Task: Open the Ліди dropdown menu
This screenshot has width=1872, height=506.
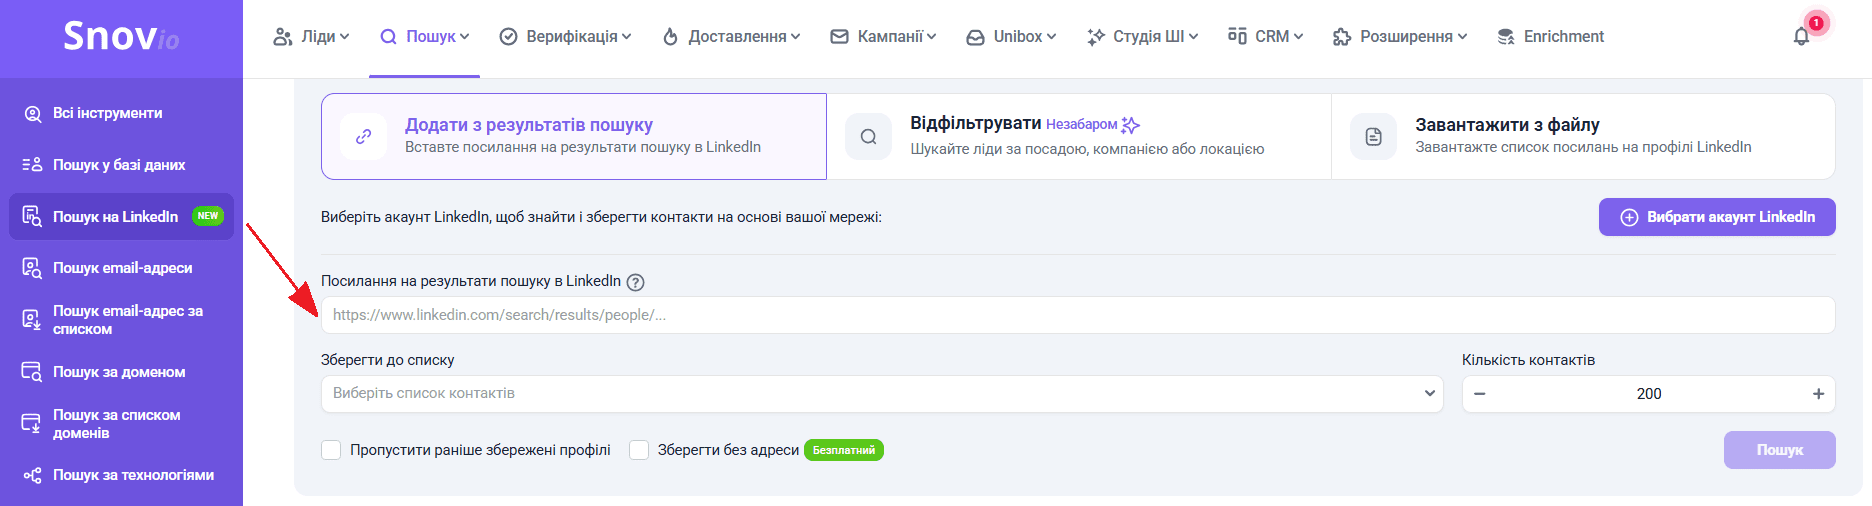Action: [311, 37]
